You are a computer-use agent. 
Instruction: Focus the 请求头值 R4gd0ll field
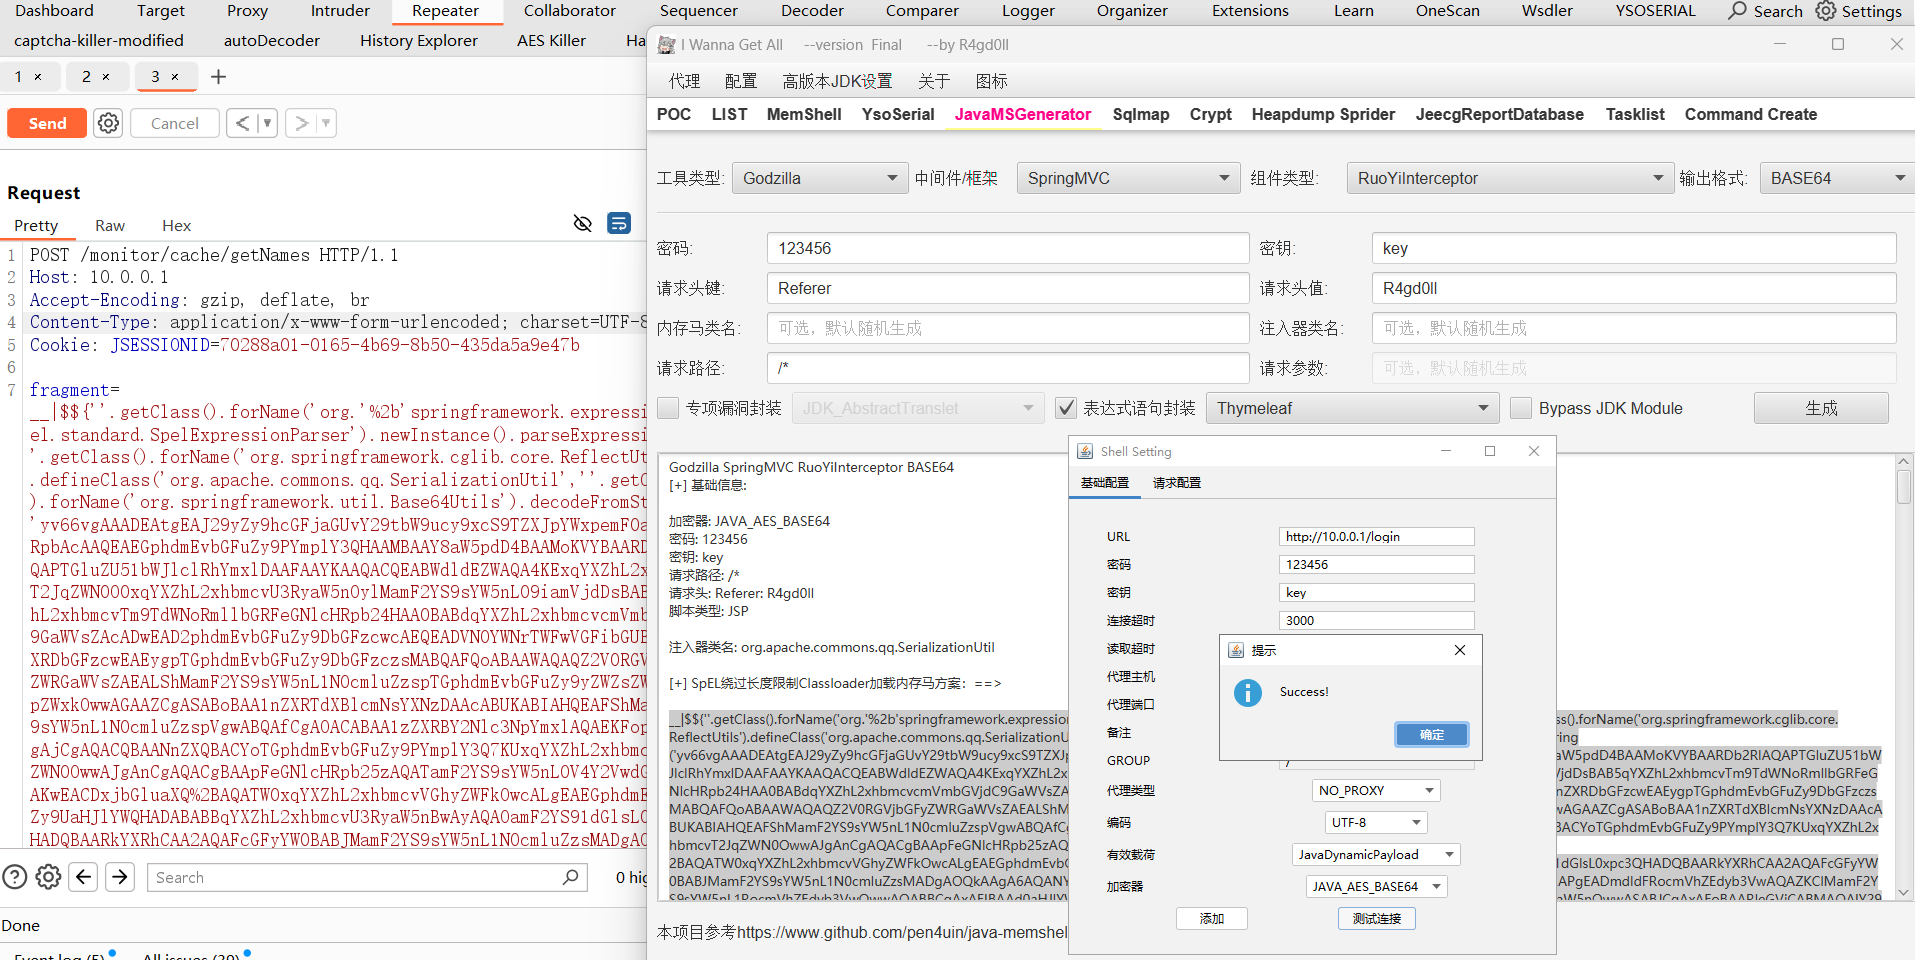coord(1634,288)
